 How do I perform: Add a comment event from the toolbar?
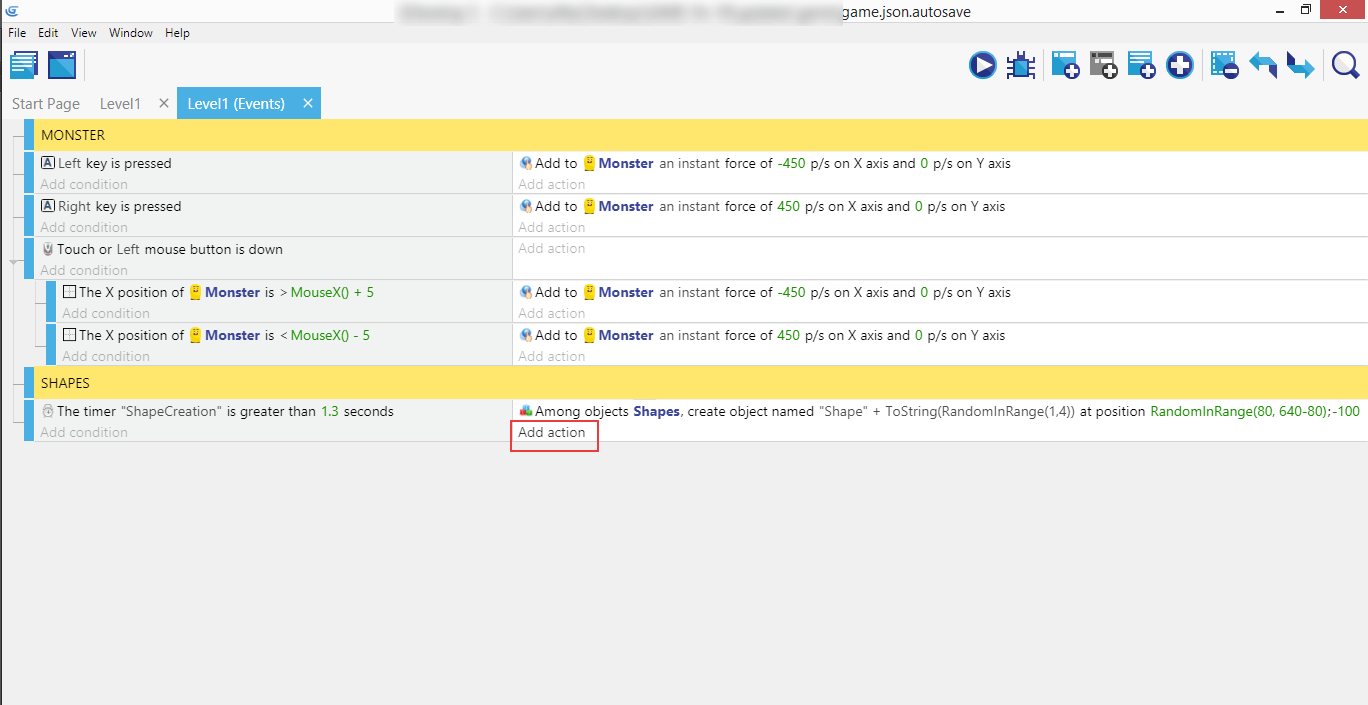coord(1141,66)
